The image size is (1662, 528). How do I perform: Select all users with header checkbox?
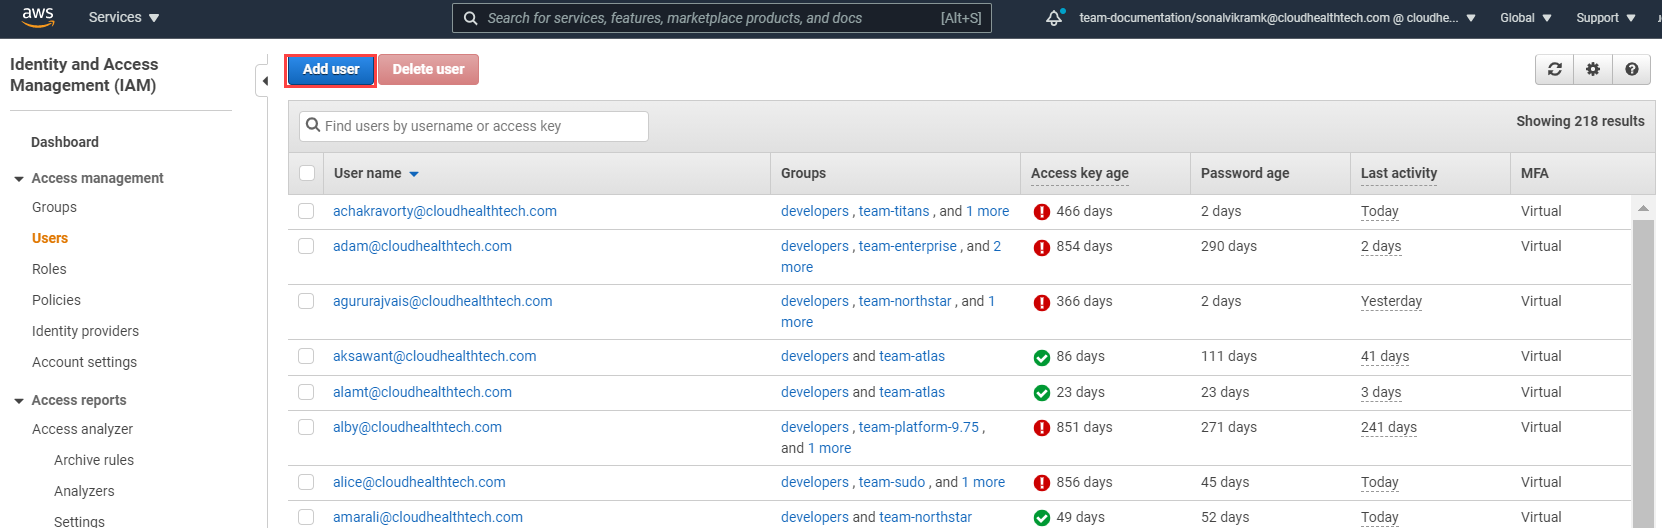pyautogui.click(x=307, y=173)
